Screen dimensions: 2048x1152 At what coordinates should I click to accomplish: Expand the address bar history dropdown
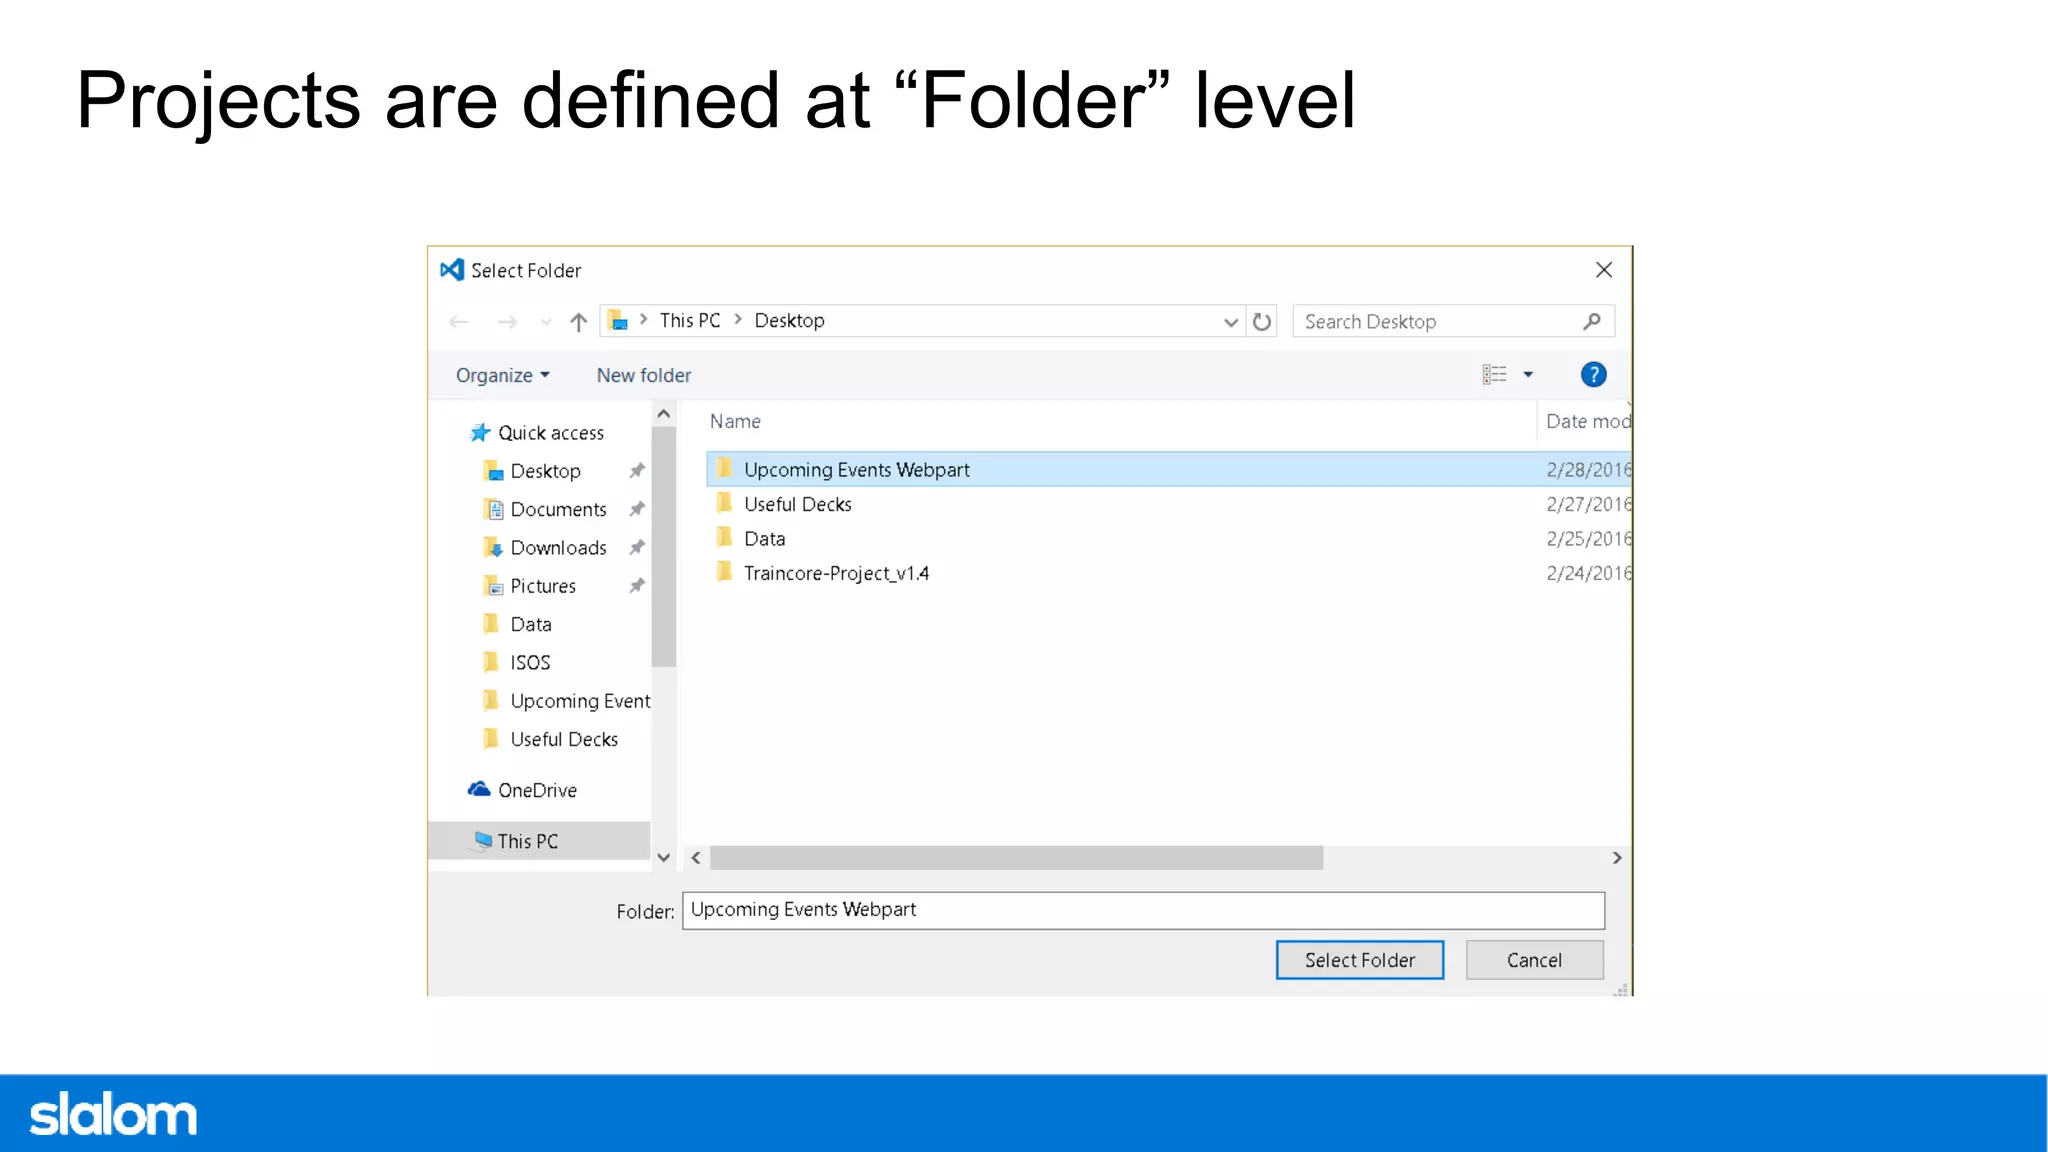click(x=1230, y=322)
